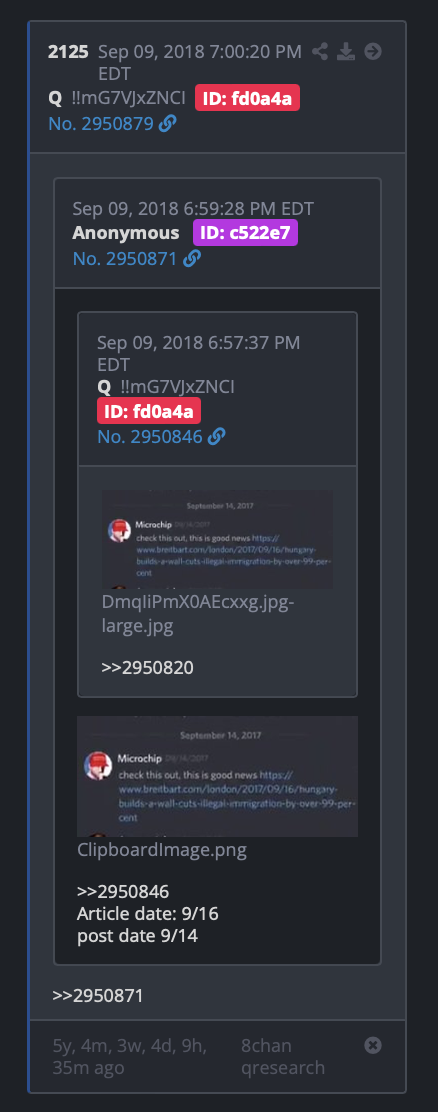Follow the >>2950820 reply reference
Viewport: 438px width, 1112px height.
click(x=147, y=667)
